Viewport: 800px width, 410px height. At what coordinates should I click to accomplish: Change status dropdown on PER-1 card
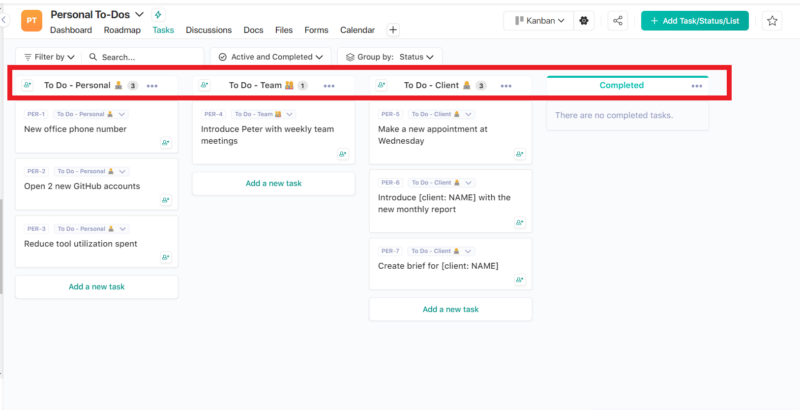[91, 114]
